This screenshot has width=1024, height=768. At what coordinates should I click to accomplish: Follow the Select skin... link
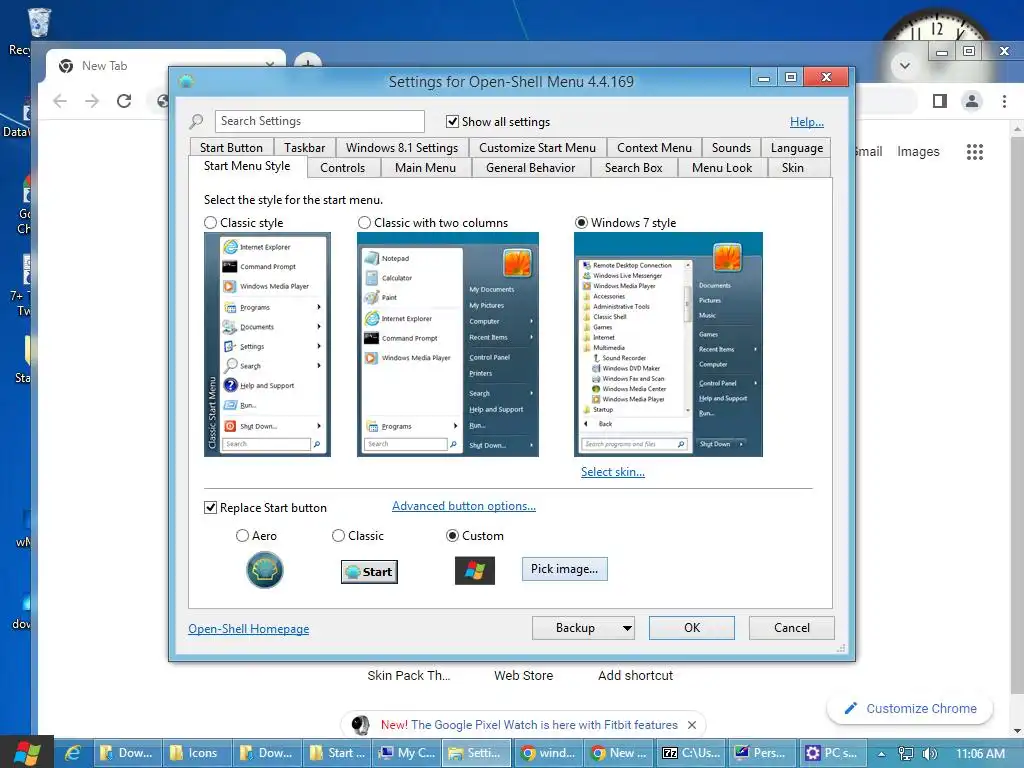613,472
